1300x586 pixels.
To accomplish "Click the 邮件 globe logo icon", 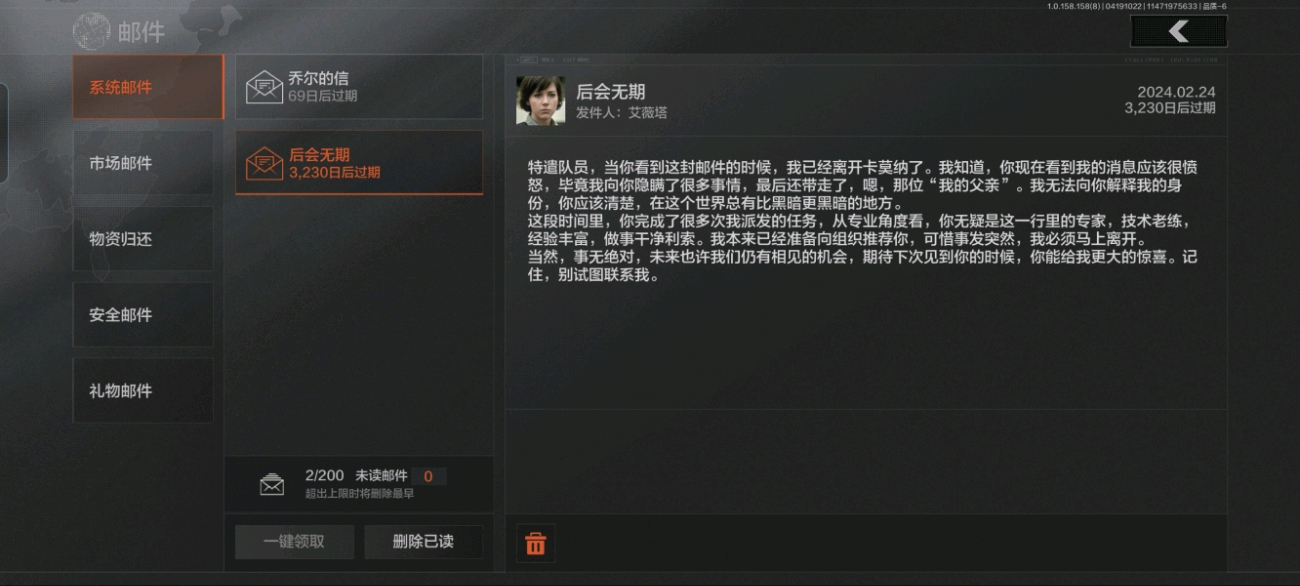I will pos(92,32).
